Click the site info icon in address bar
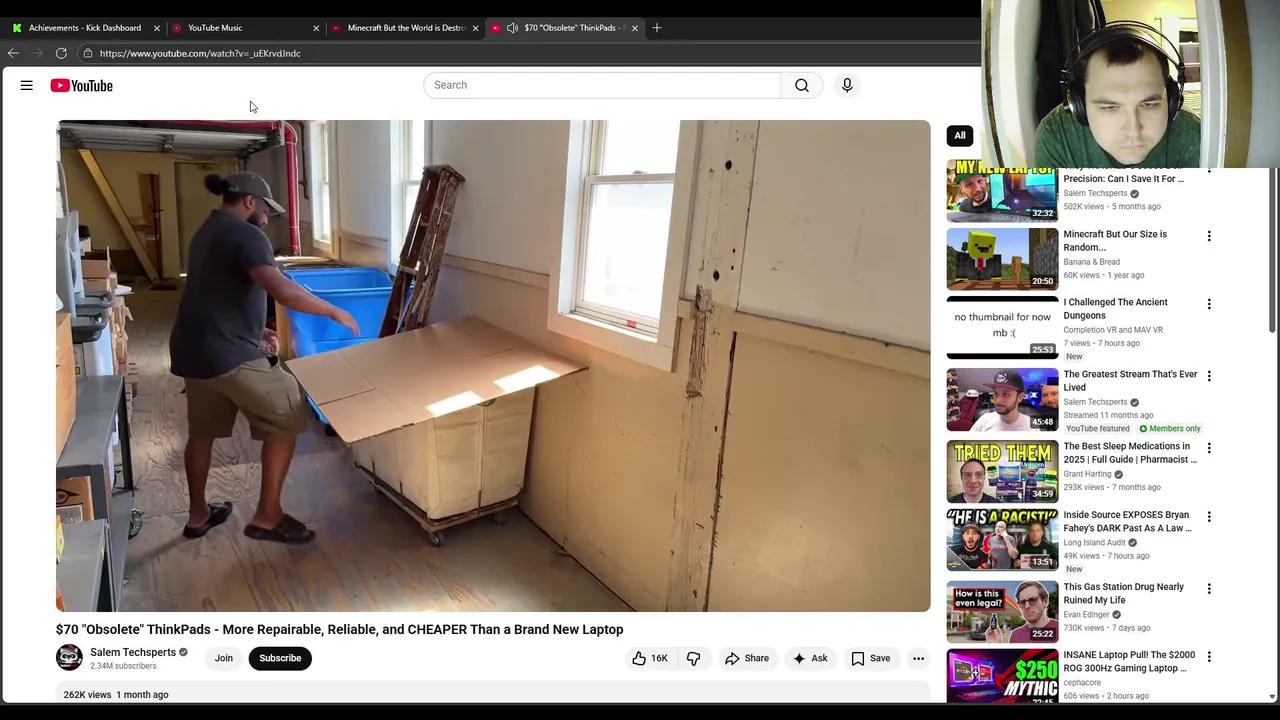Viewport: 1280px width, 720px height. [88, 53]
